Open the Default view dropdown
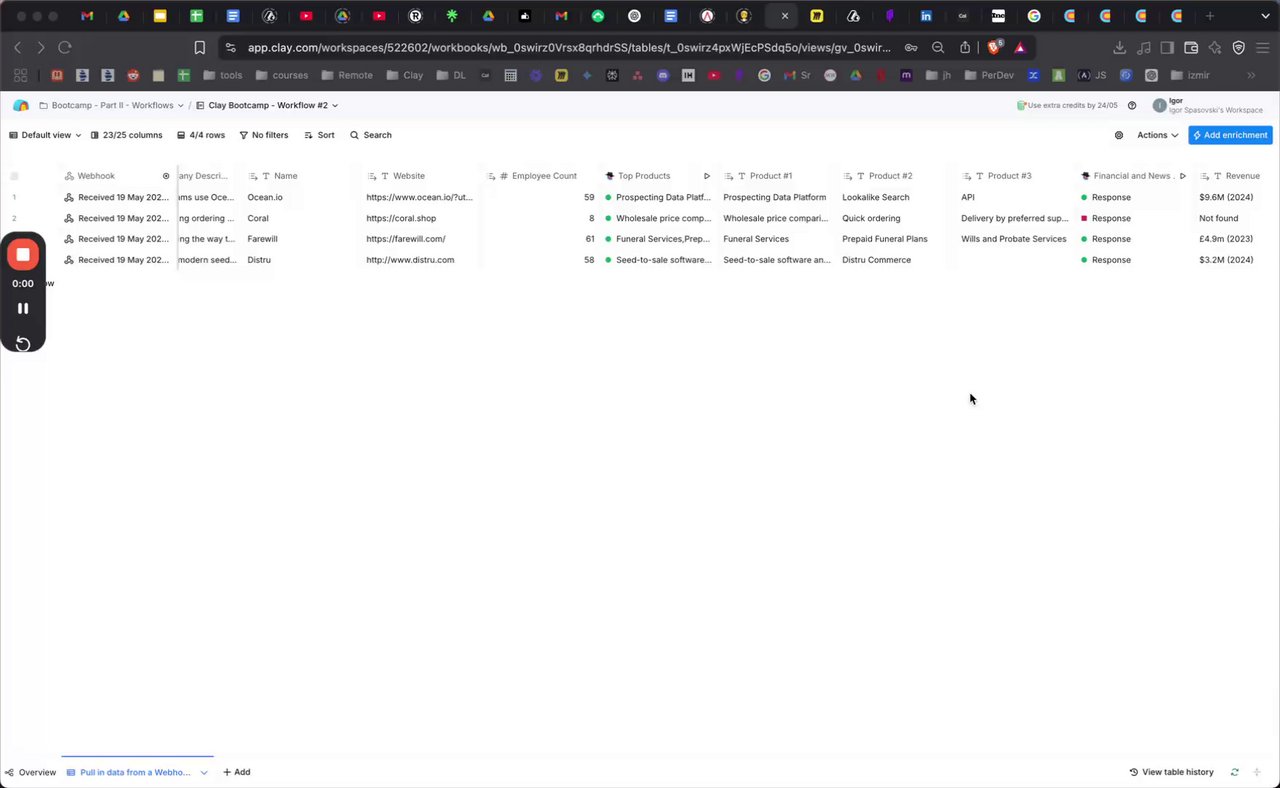Viewport: 1280px width, 788px height. 45,135
